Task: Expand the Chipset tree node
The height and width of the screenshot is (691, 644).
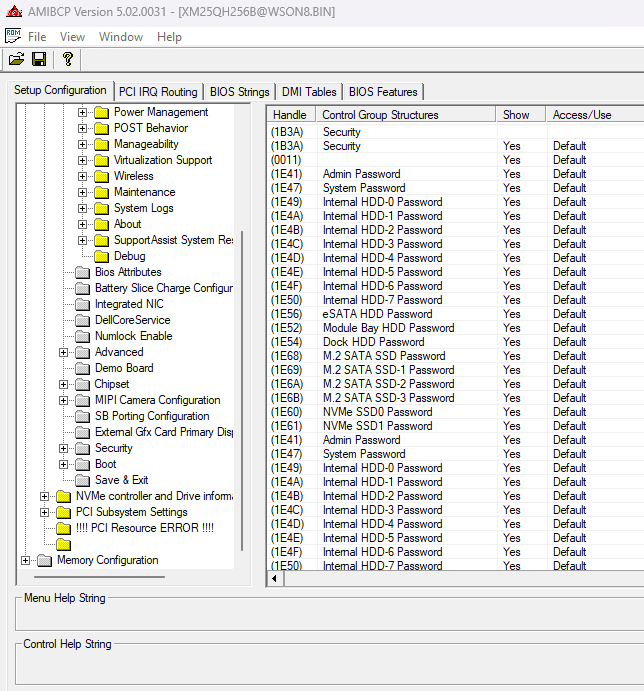Action: click(x=64, y=384)
